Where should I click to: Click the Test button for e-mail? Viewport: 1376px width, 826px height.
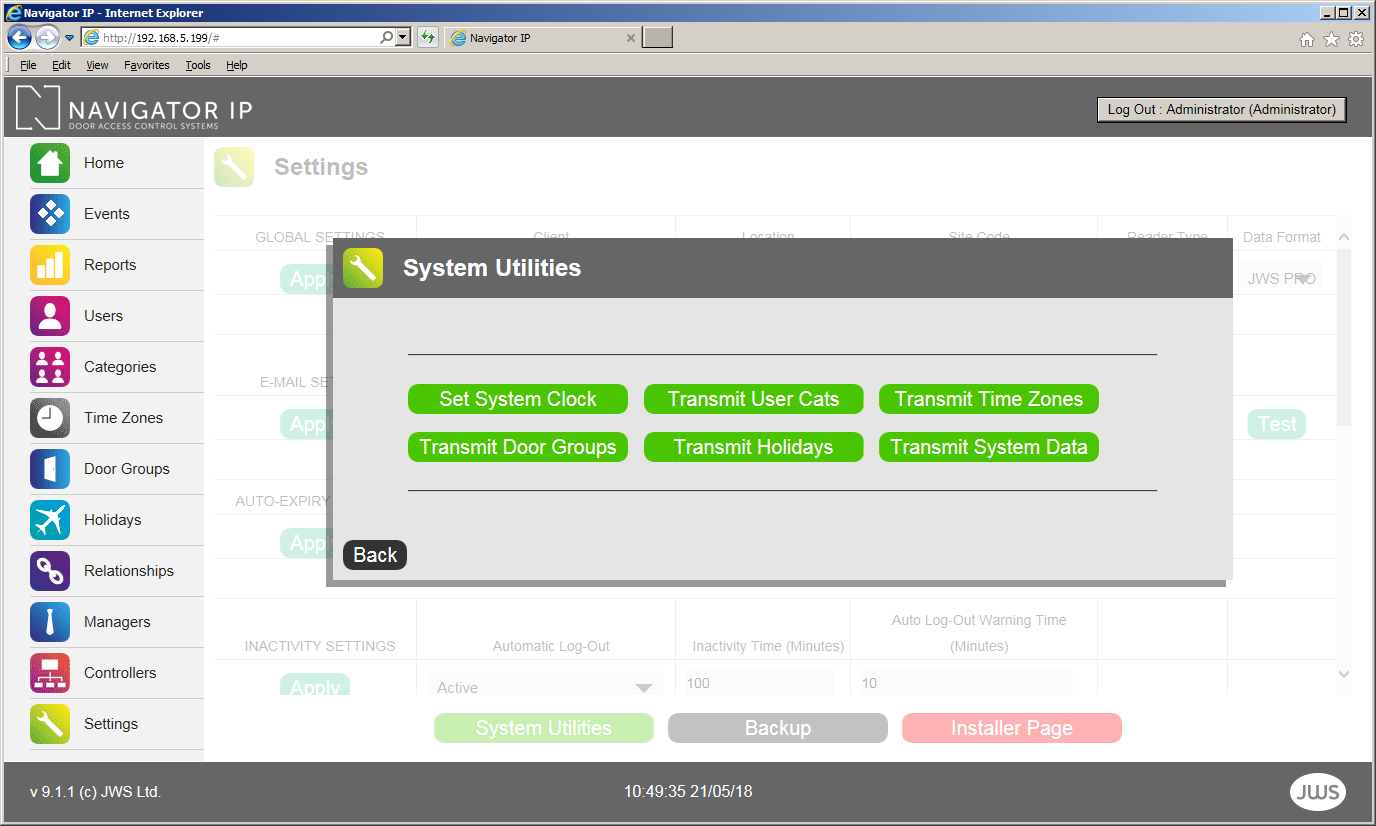pos(1277,424)
